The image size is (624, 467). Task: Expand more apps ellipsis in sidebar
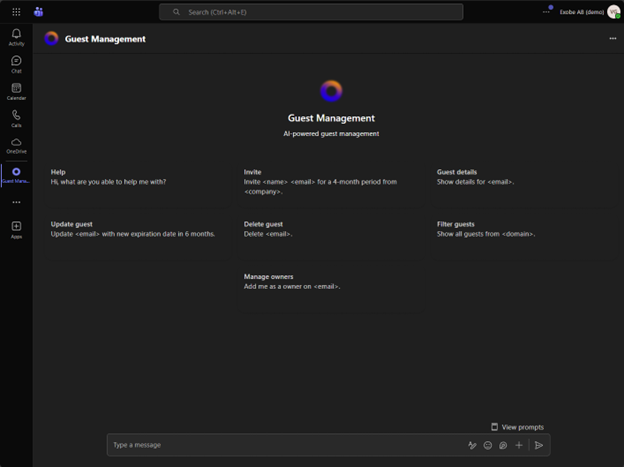(16, 202)
